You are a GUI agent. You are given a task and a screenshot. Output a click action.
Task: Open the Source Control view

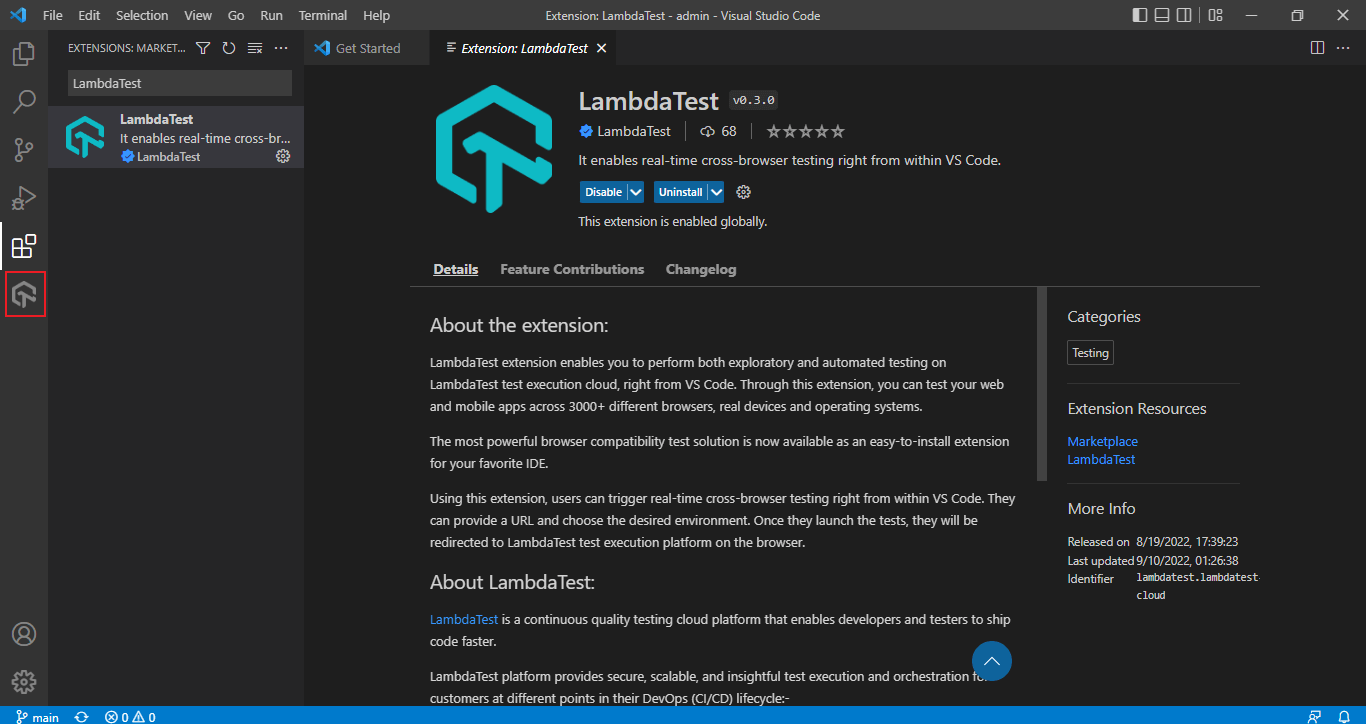24,150
